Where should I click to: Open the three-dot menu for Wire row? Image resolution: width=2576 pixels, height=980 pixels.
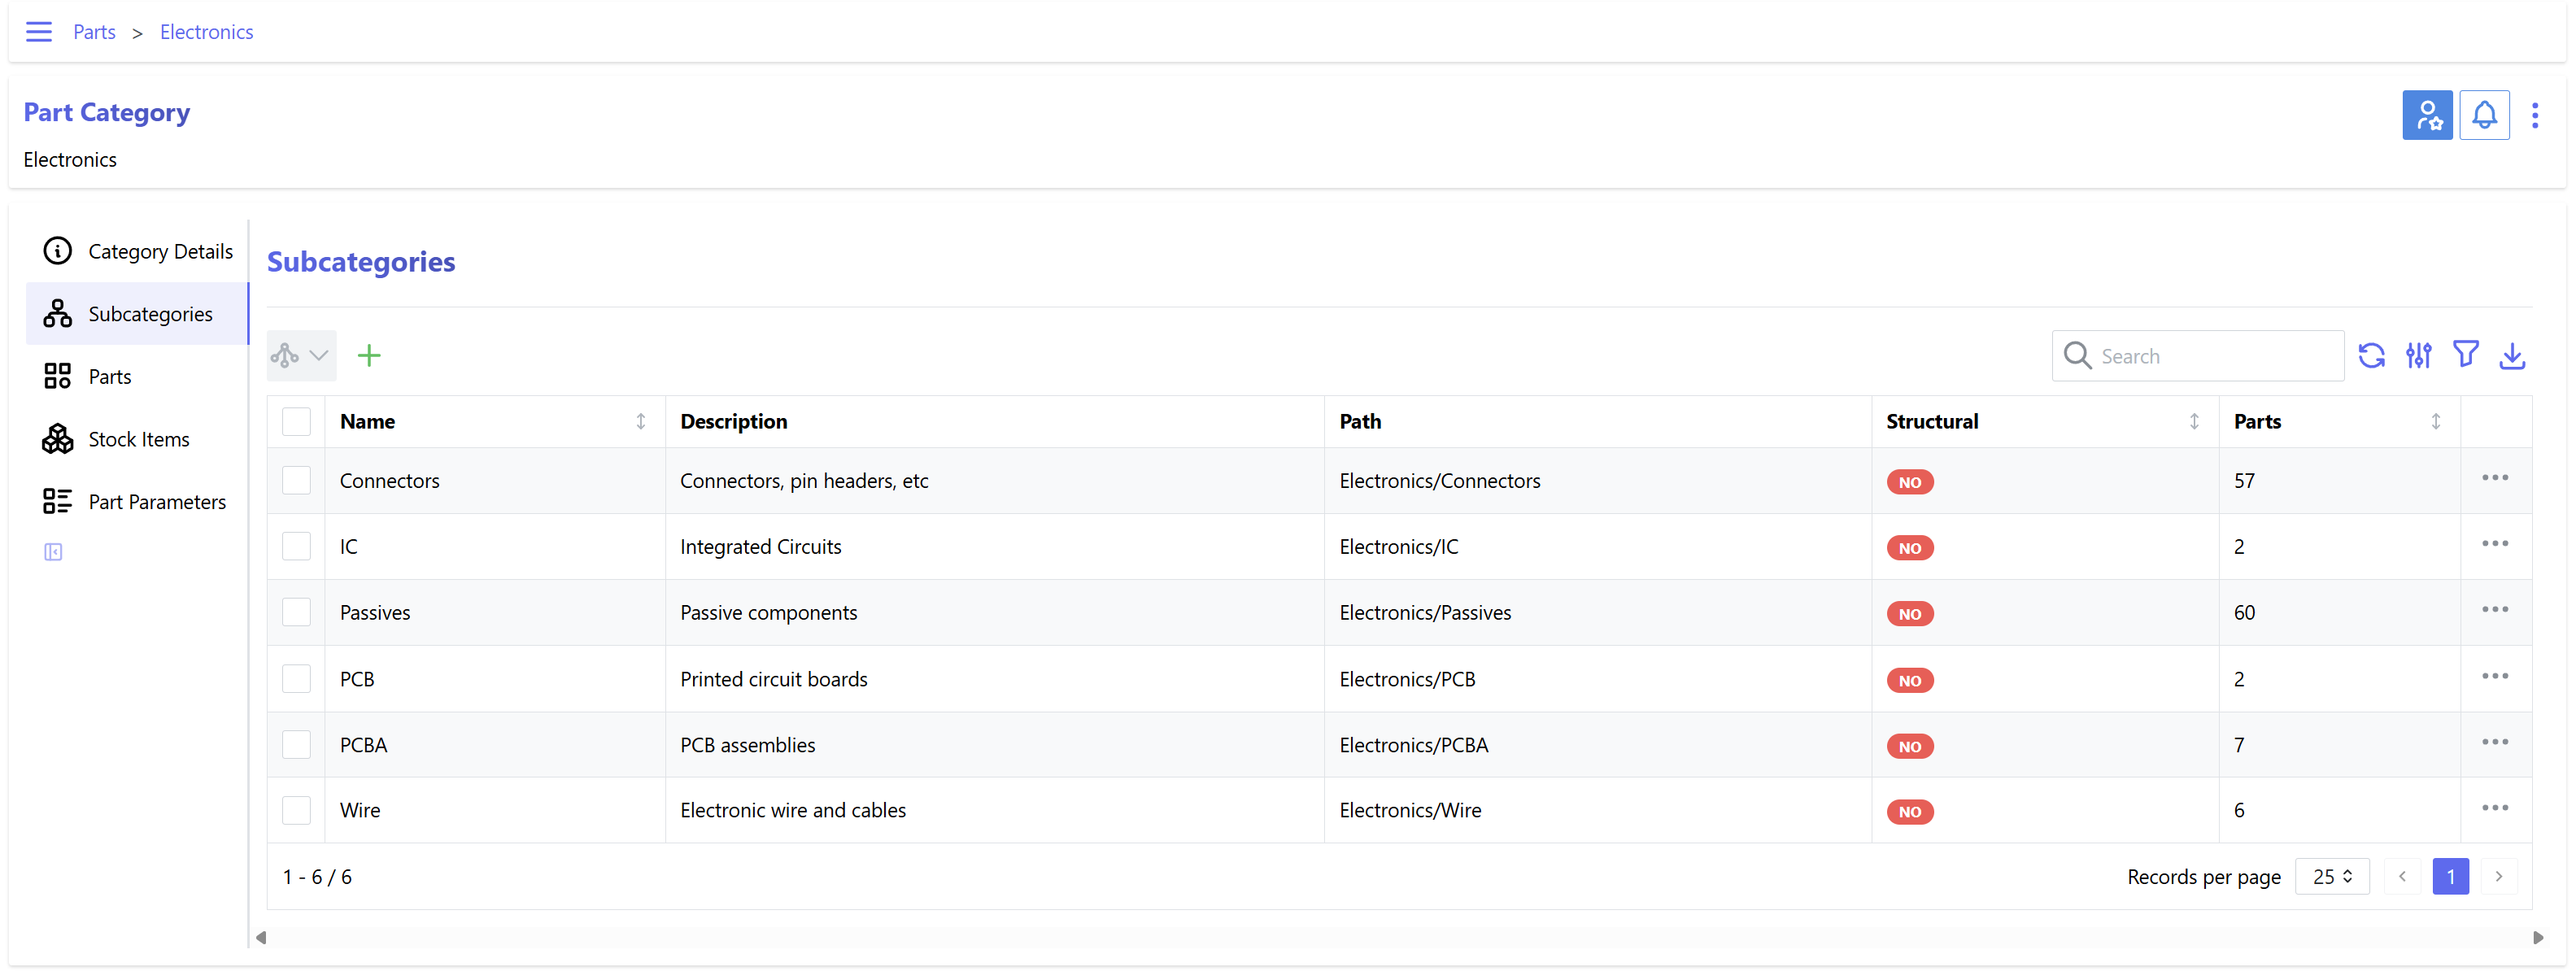(2494, 809)
